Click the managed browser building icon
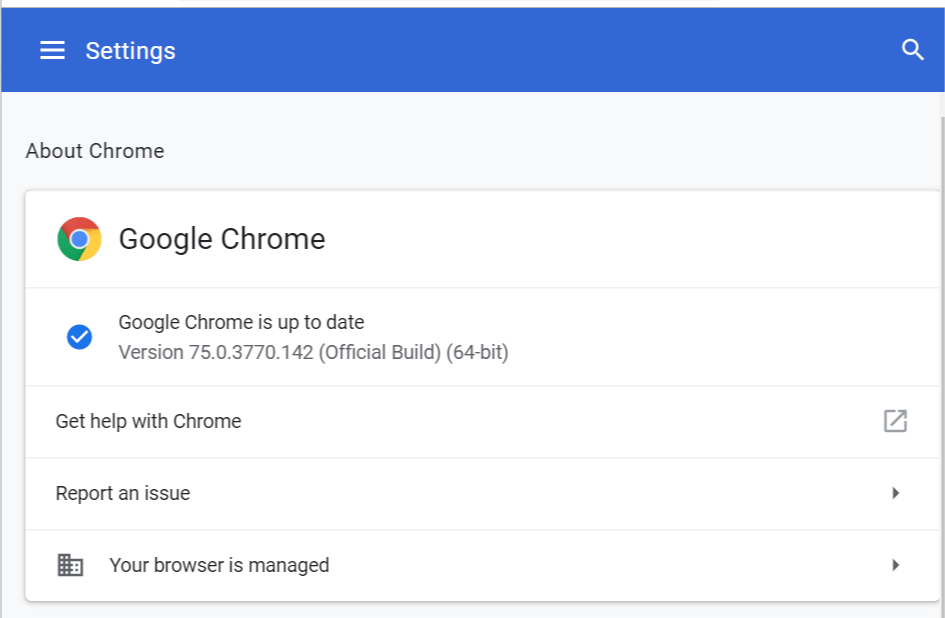 (x=70, y=565)
